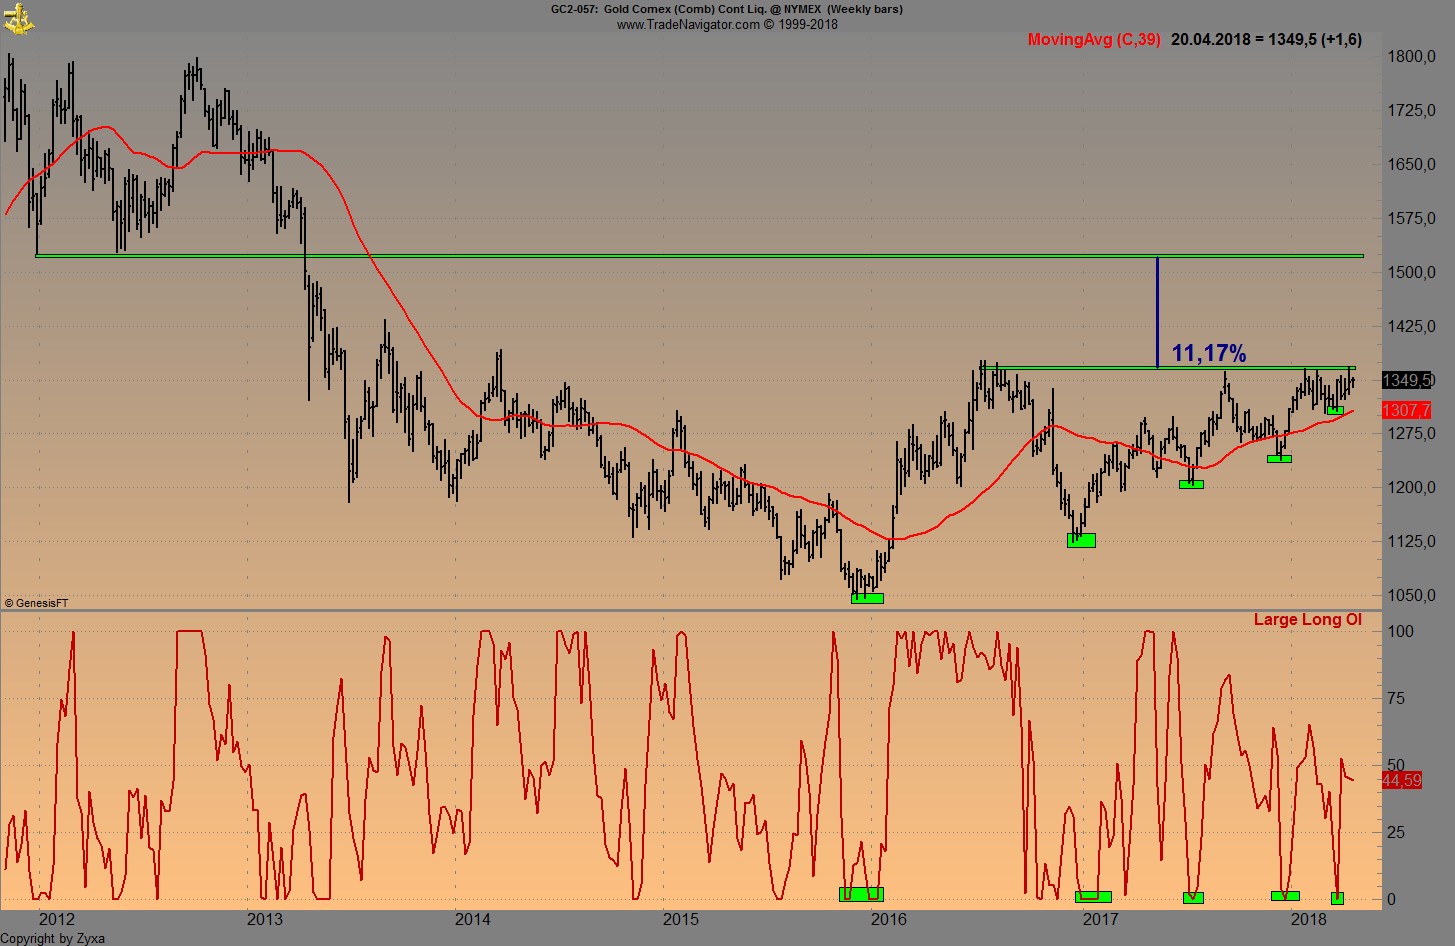Click the Copyright by Zyxa text

(x=52, y=938)
